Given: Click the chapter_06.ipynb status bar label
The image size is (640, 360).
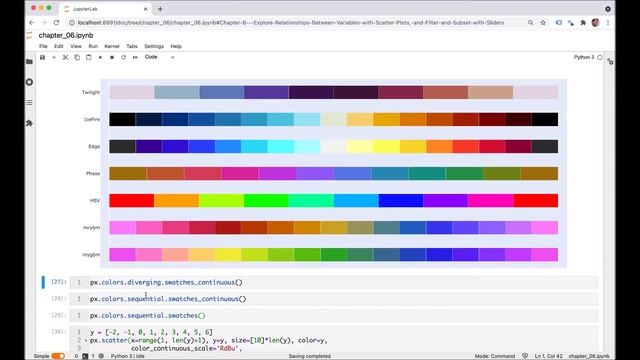Looking at the screenshot, I should 589,356.
